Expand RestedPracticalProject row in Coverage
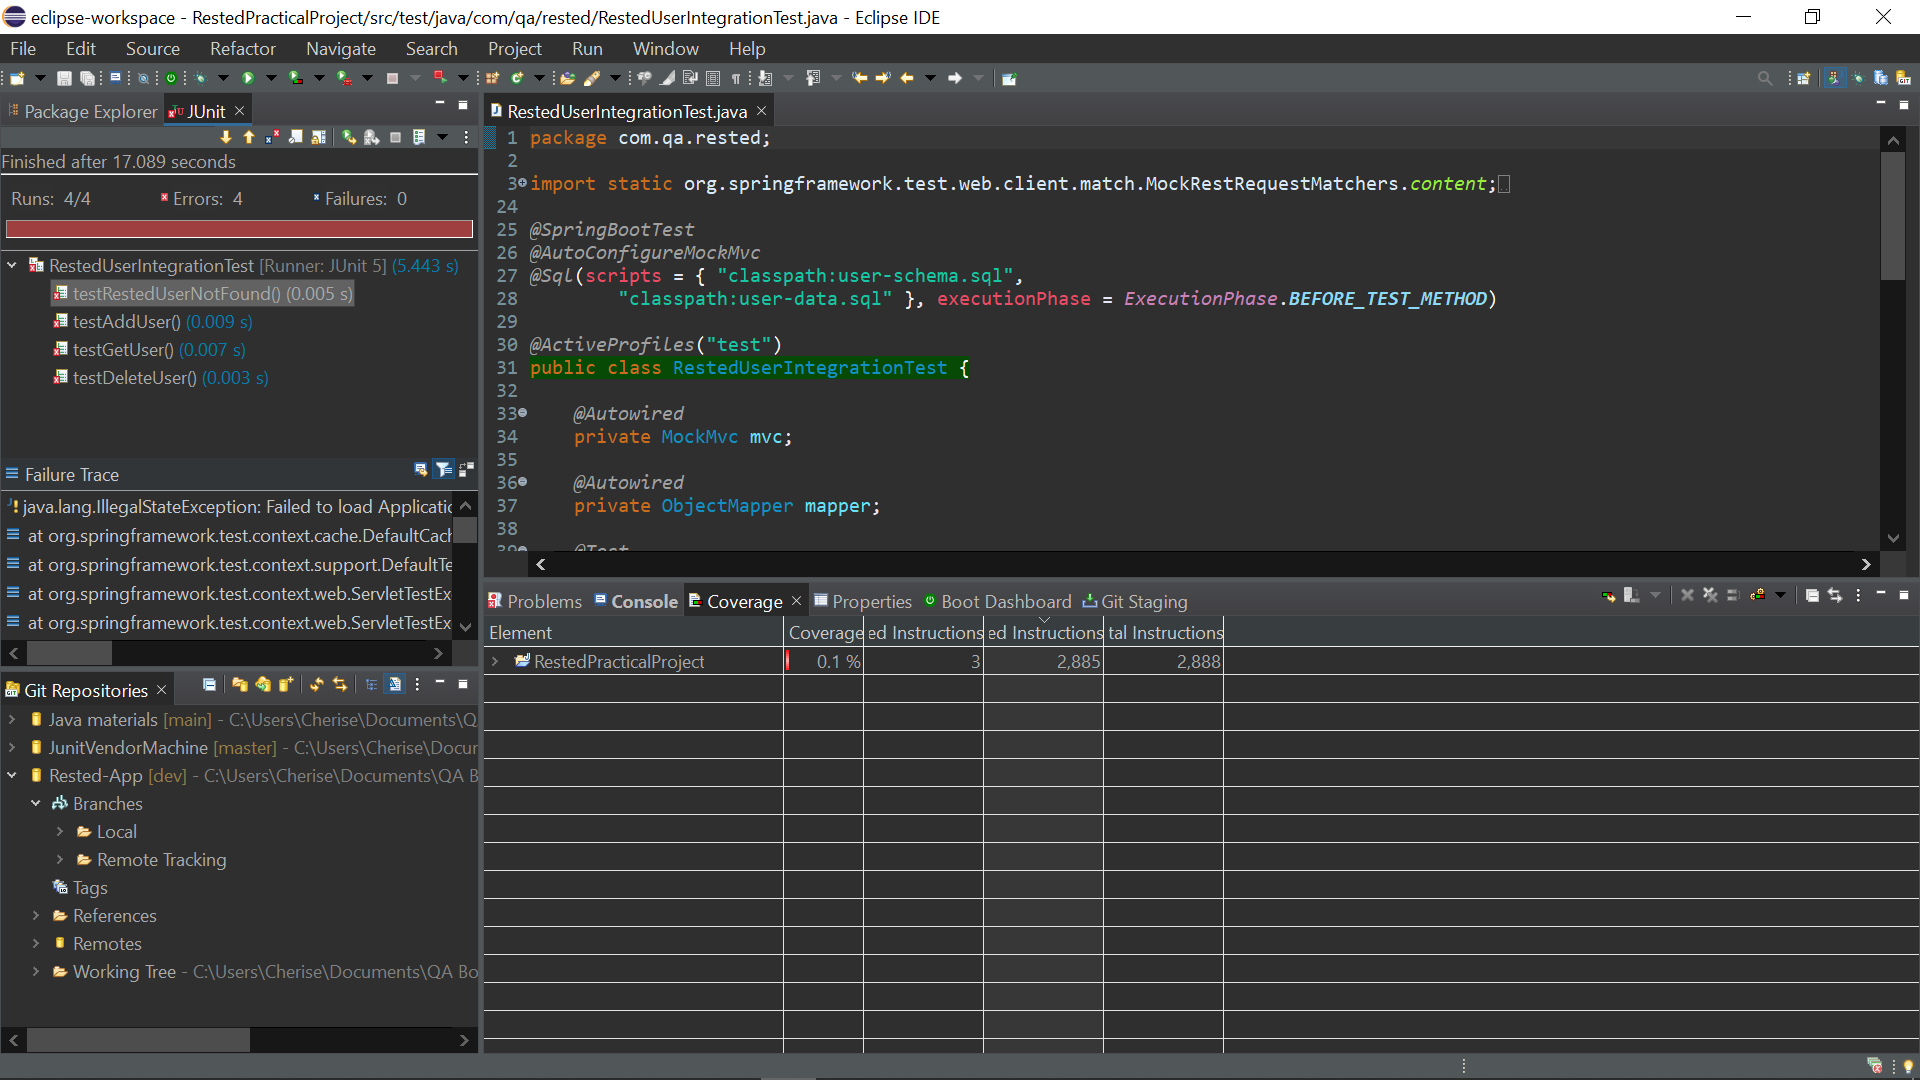The width and height of the screenshot is (1920, 1080). click(494, 662)
